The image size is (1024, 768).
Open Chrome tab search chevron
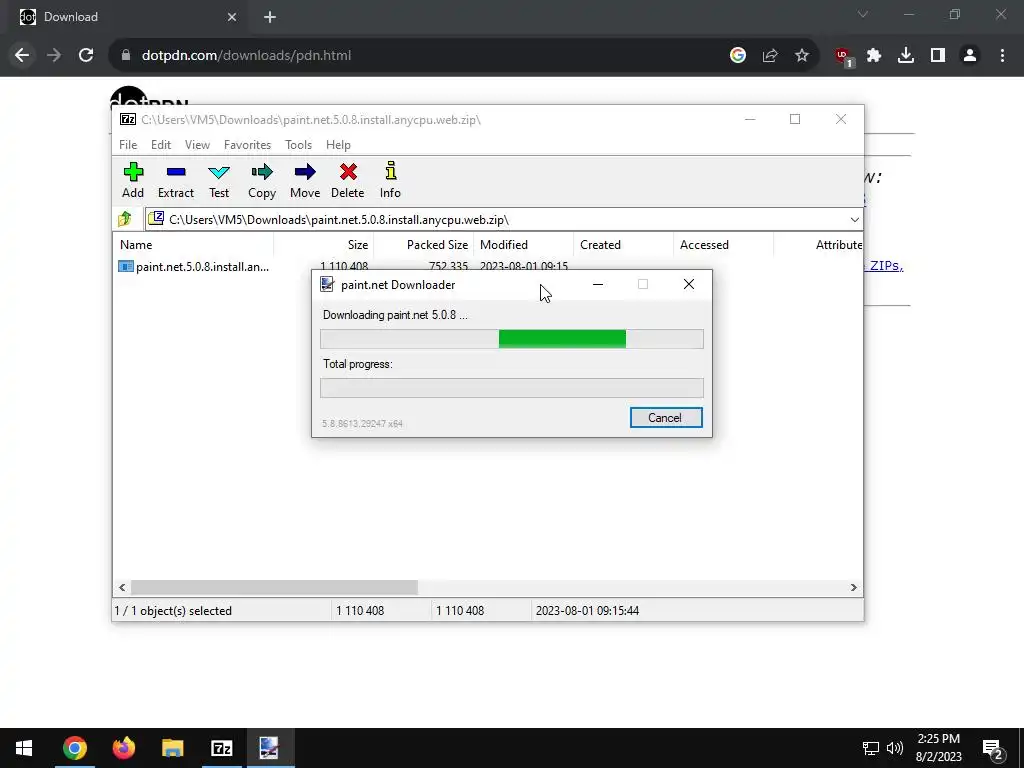point(863,14)
